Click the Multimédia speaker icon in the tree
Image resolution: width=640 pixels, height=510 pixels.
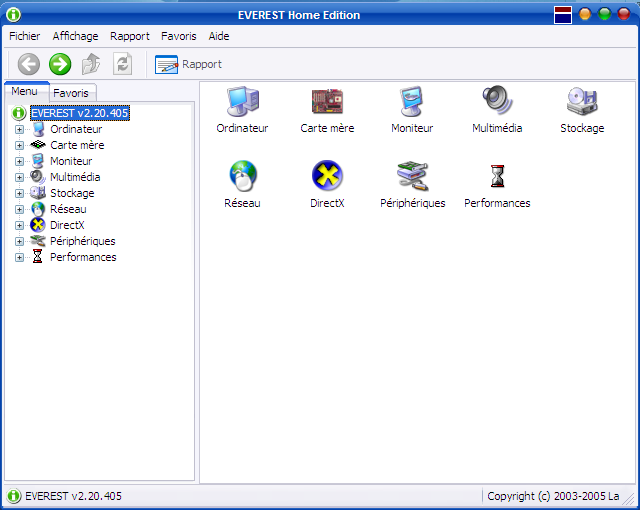(x=38, y=177)
